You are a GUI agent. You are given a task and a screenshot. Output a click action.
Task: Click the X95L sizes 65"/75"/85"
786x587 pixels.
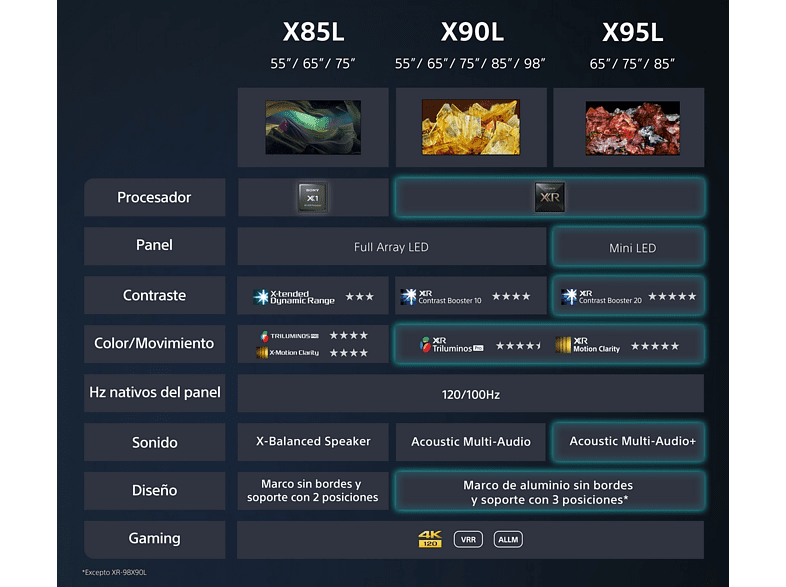click(x=632, y=64)
